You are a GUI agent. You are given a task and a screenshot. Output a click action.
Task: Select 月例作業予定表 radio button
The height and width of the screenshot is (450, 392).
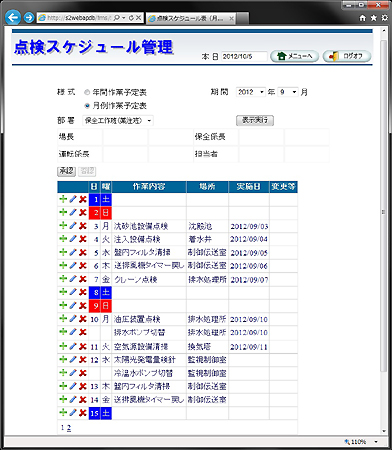coord(87,106)
